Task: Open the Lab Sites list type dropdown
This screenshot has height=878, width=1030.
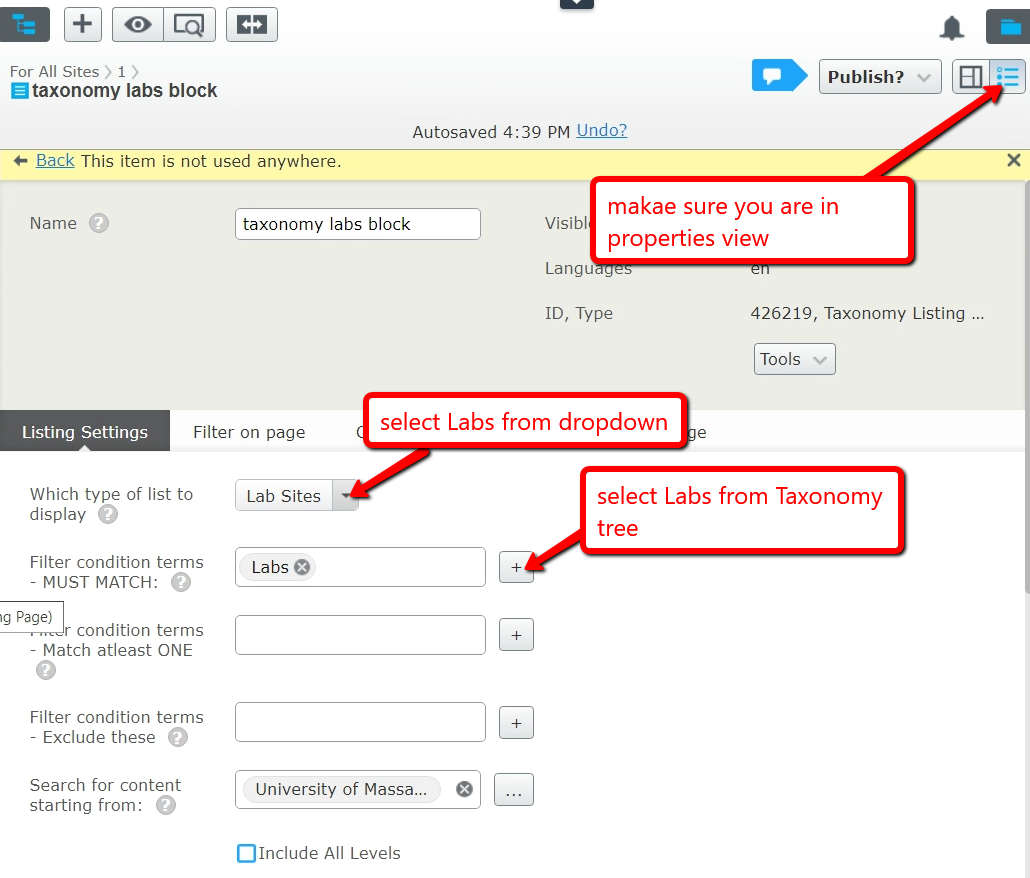Action: [345, 496]
